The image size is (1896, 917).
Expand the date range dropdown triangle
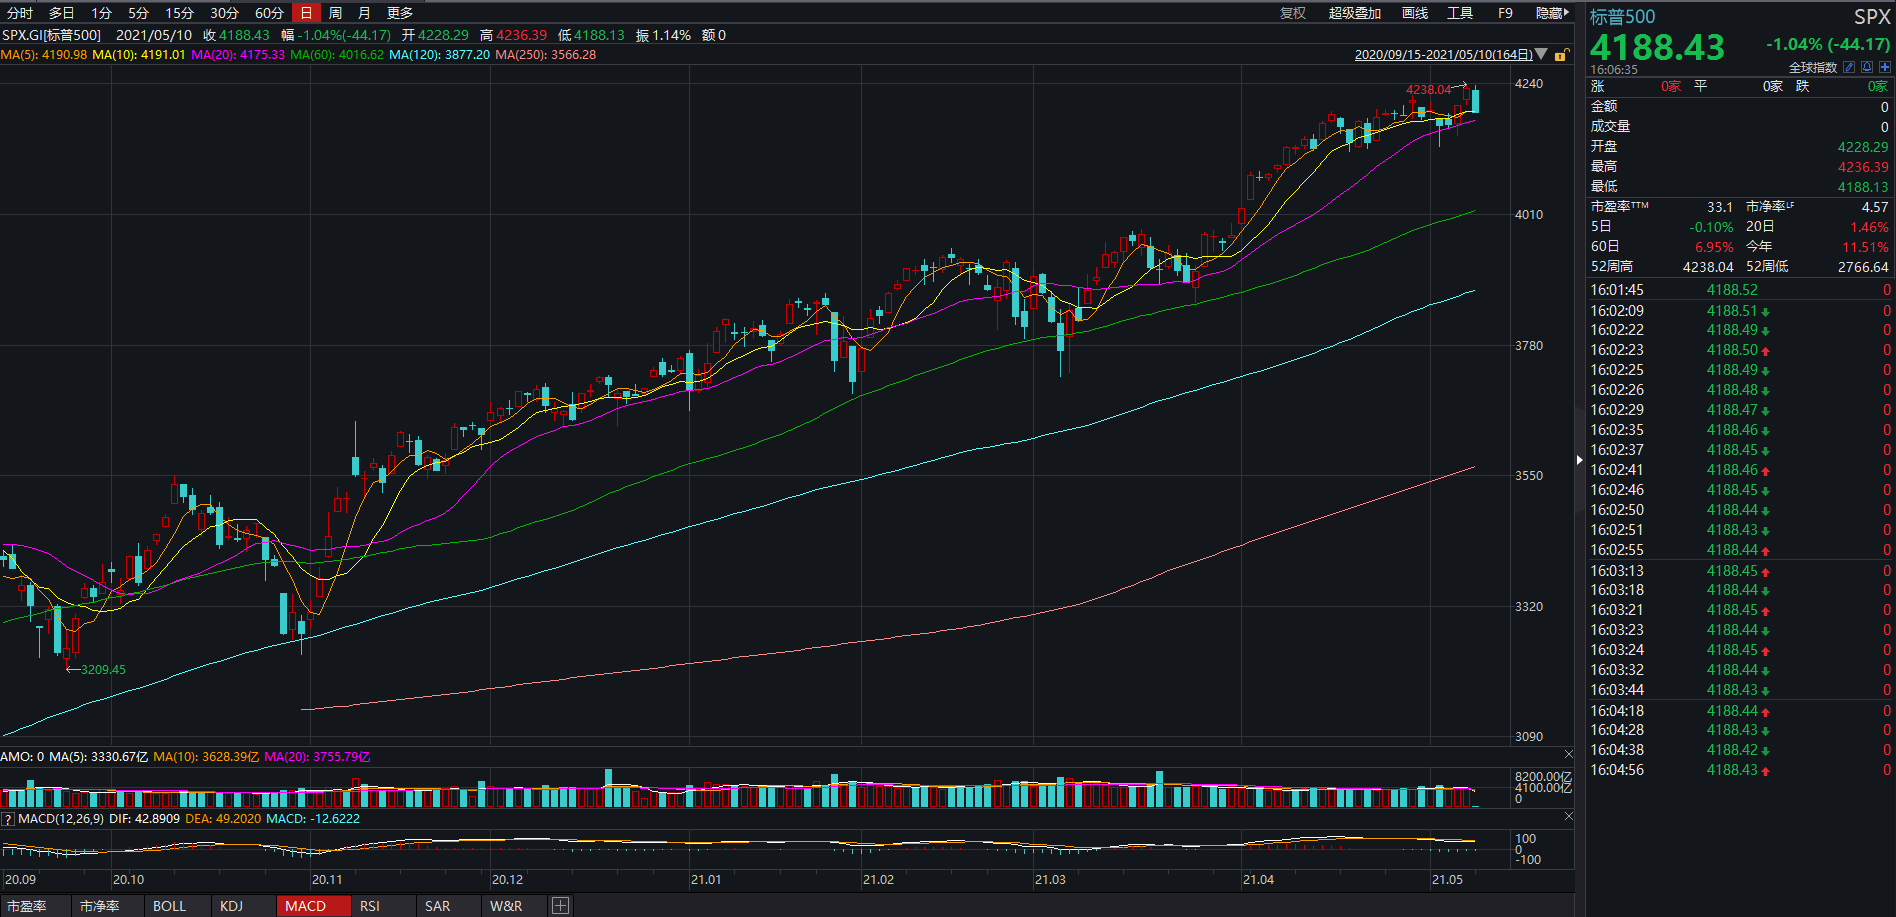pos(1541,54)
